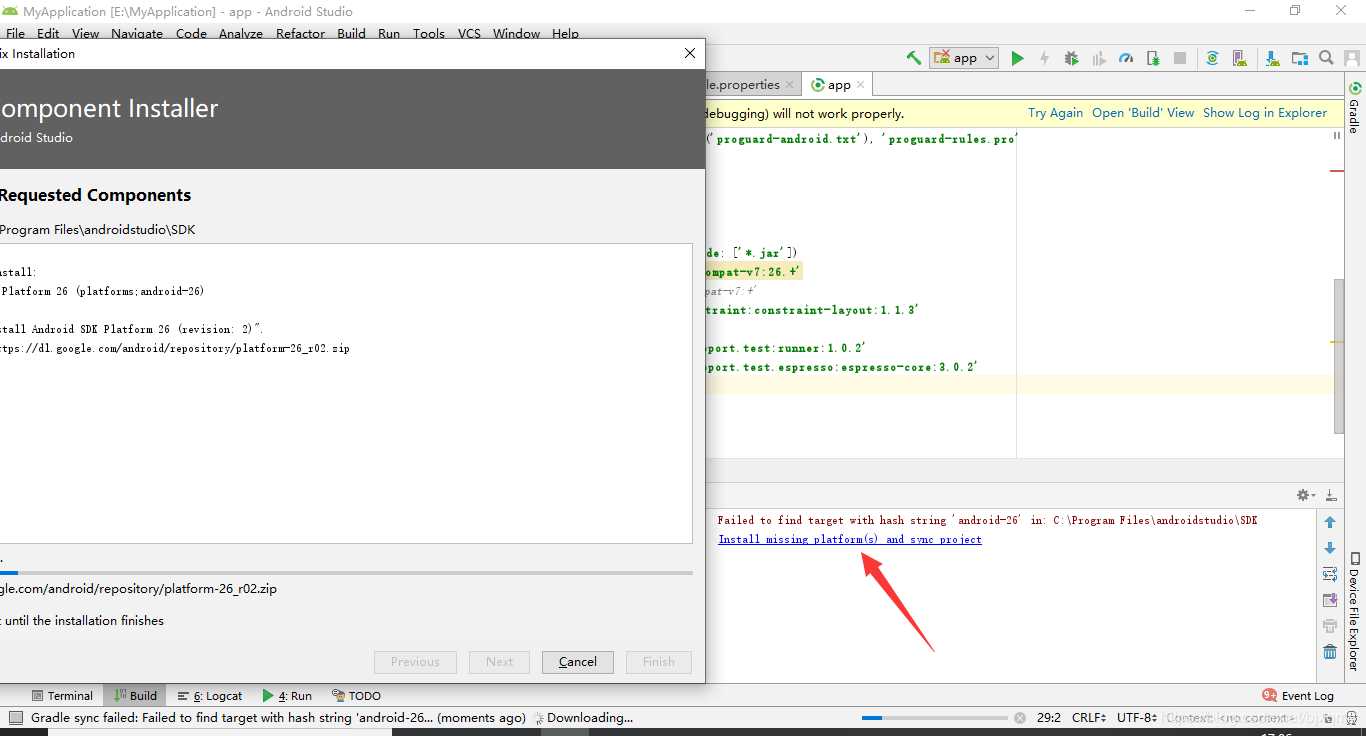Change UTF-8 file encoding in status bar
This screenshot has width=1366, height=736.
tap(1137, 717)
